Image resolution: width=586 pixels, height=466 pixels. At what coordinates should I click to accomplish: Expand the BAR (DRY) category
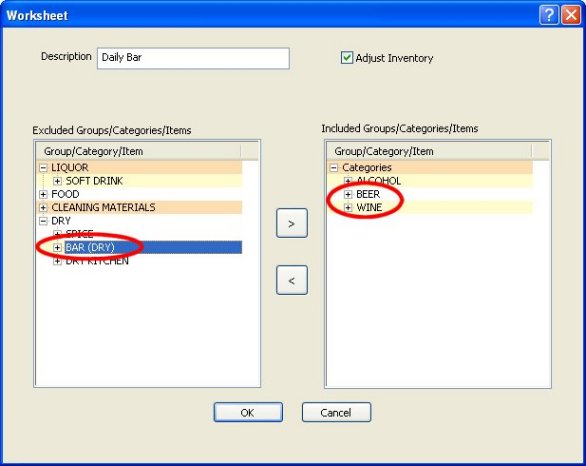(x=57, y=247)
